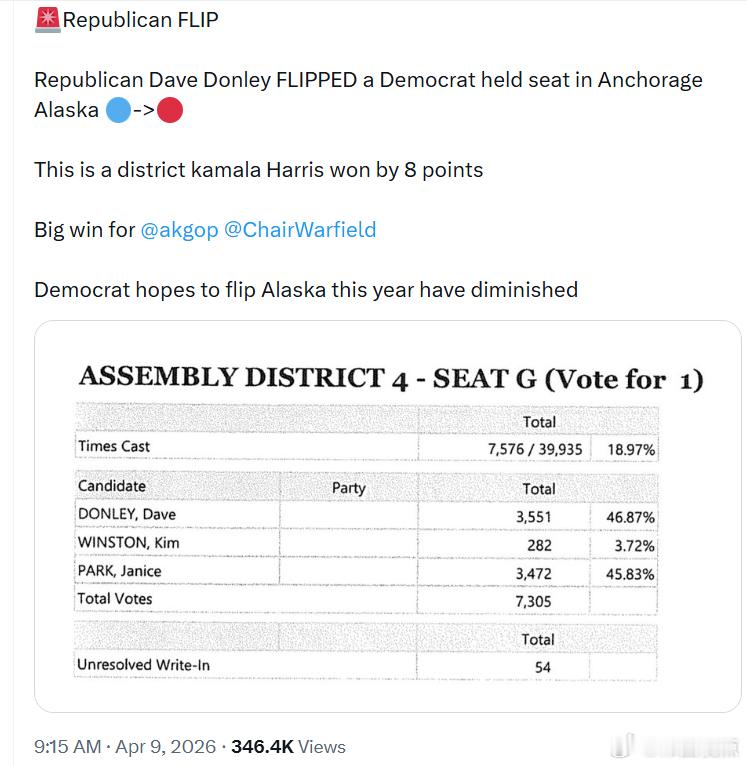Screen dimensions: 747x766
Task: Click the red circle emoji
Action: [170, 110]
